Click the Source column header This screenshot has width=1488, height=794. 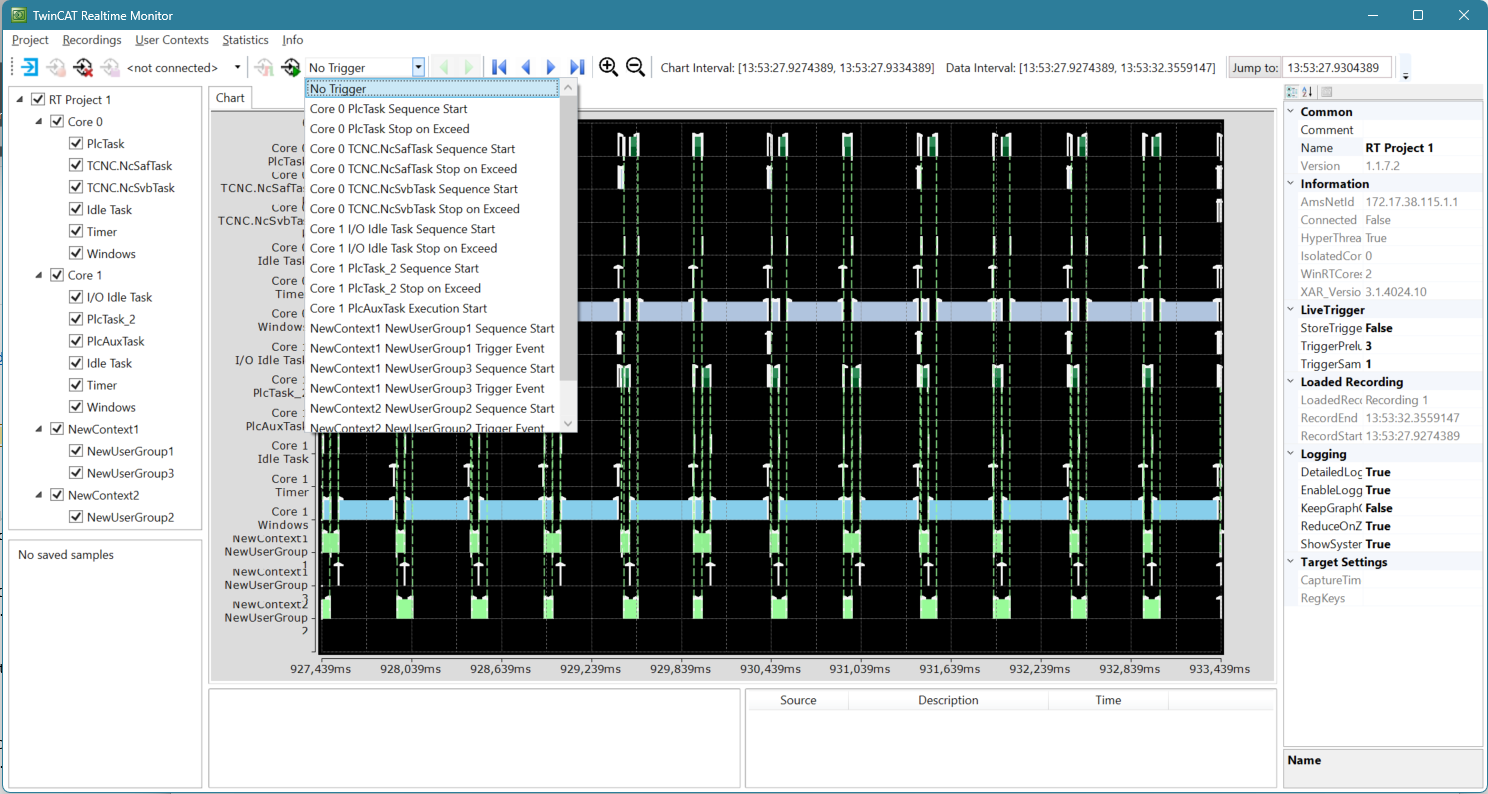[798, 700]
